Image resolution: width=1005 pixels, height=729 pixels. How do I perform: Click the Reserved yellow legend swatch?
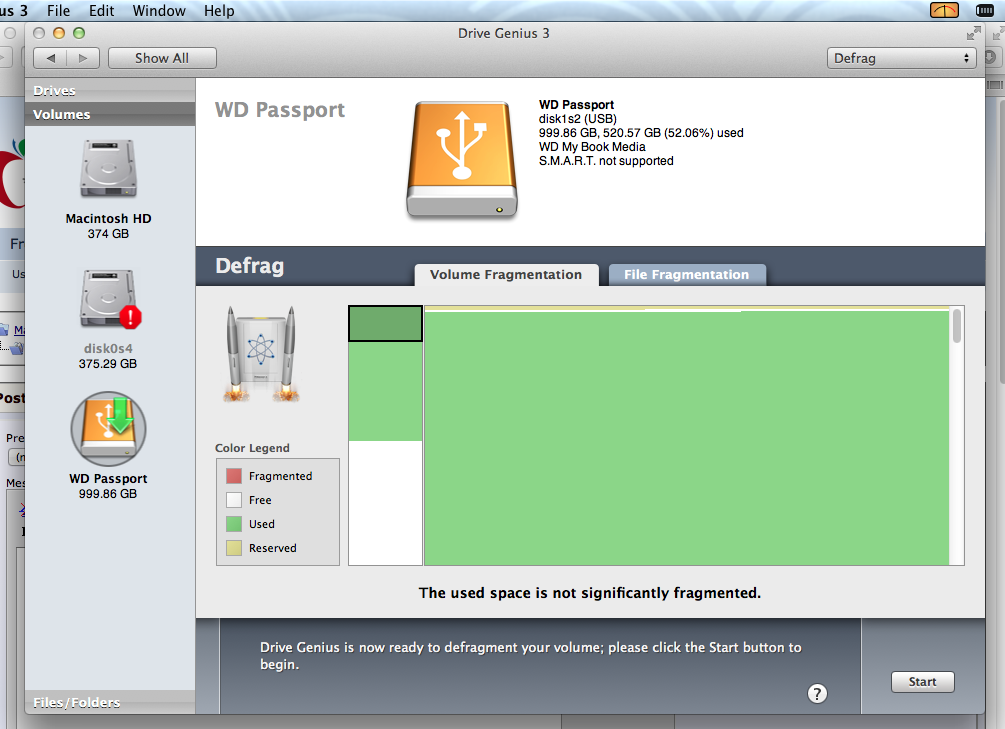pyautogui.click(x=234, y=548)
